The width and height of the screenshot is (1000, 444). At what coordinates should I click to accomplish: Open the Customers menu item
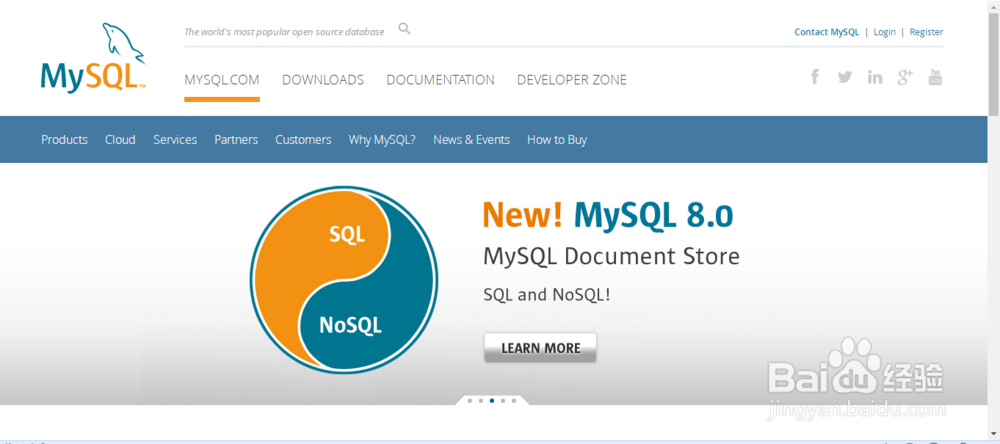click(304, 140)
